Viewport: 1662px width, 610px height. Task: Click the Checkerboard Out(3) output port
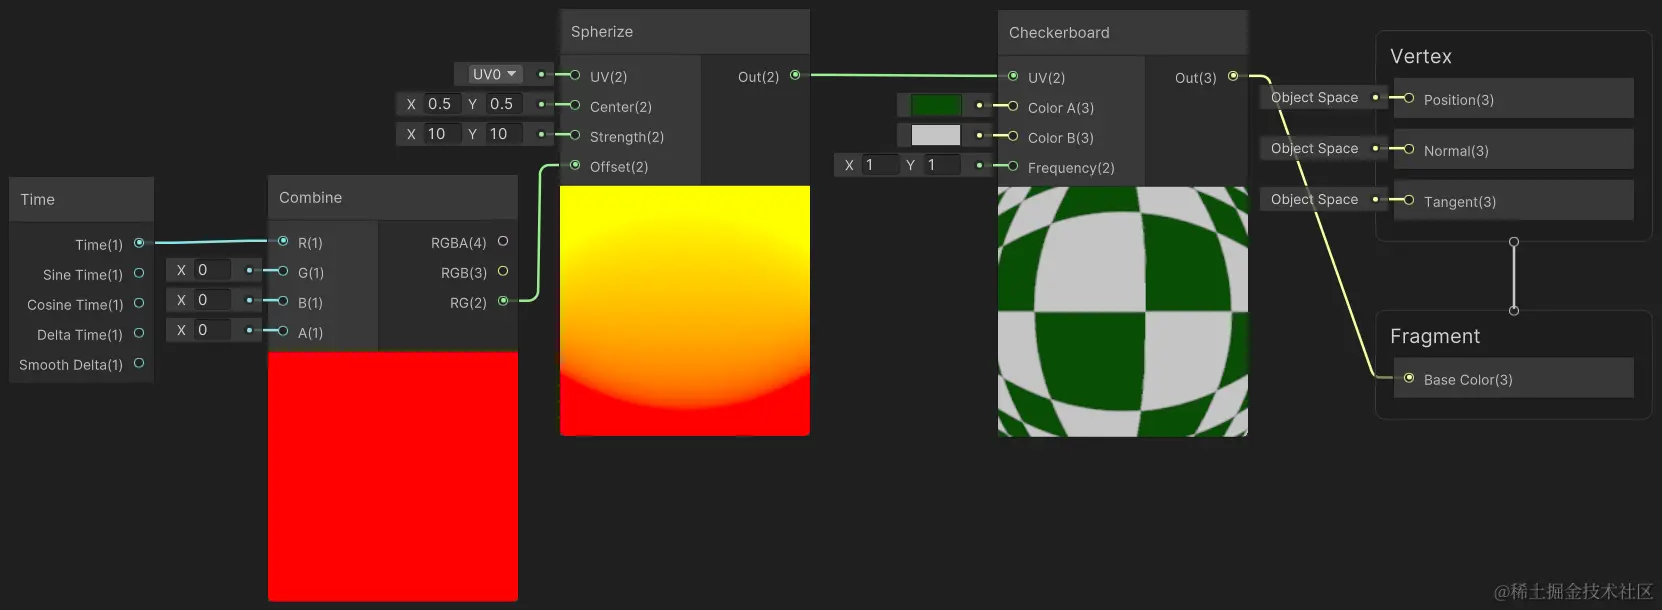pos(1233,76)
